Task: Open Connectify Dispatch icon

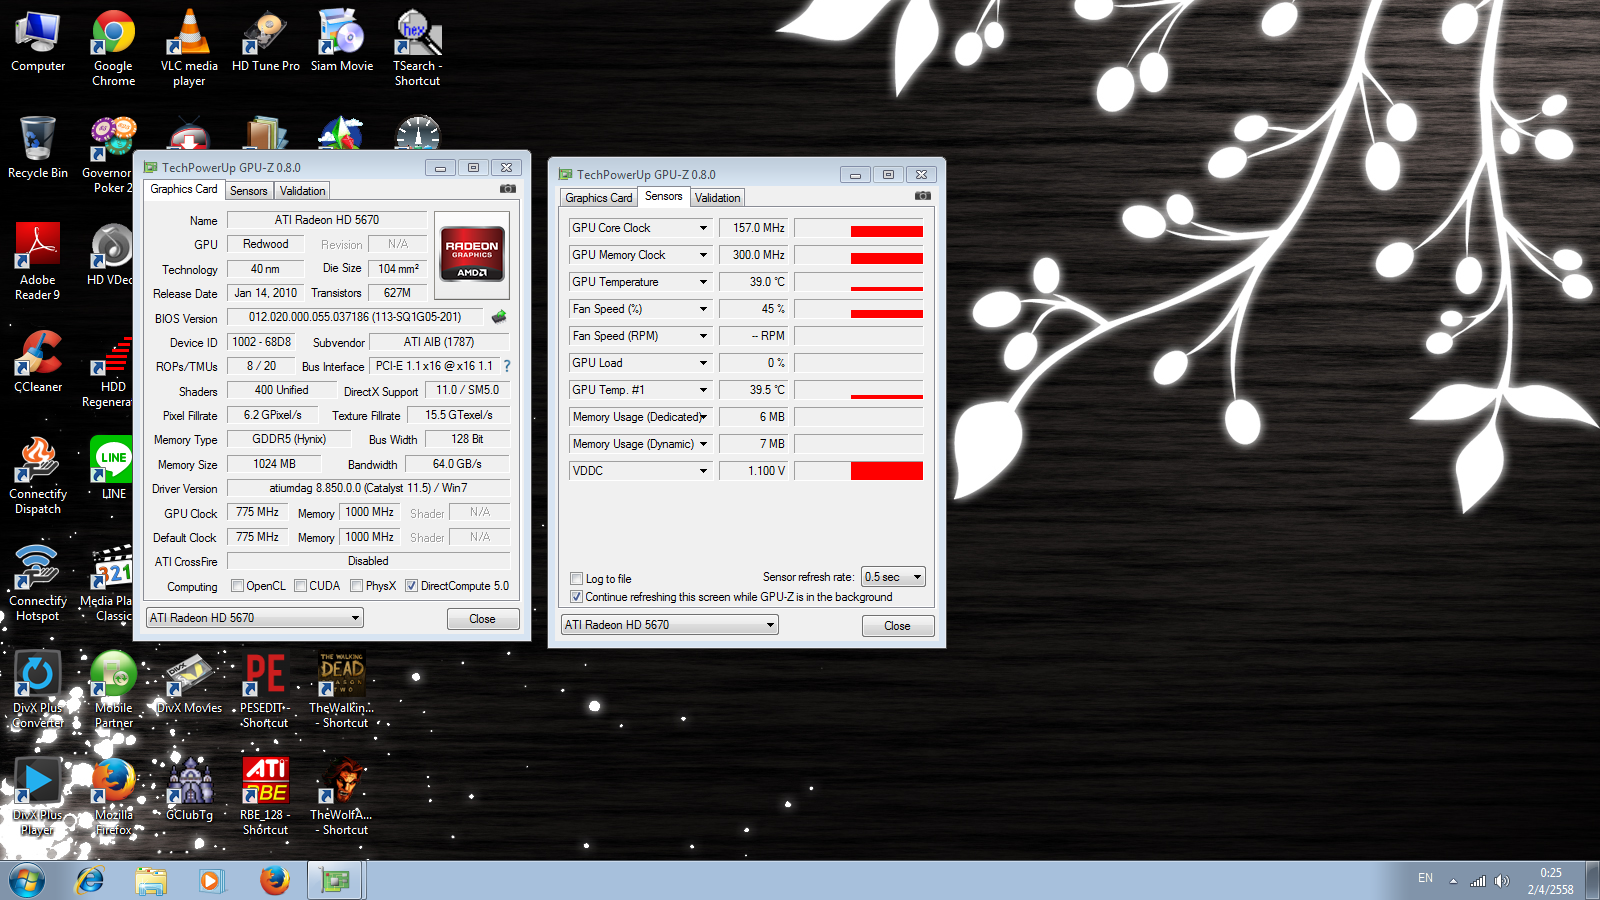Action: tap(38, 476)
